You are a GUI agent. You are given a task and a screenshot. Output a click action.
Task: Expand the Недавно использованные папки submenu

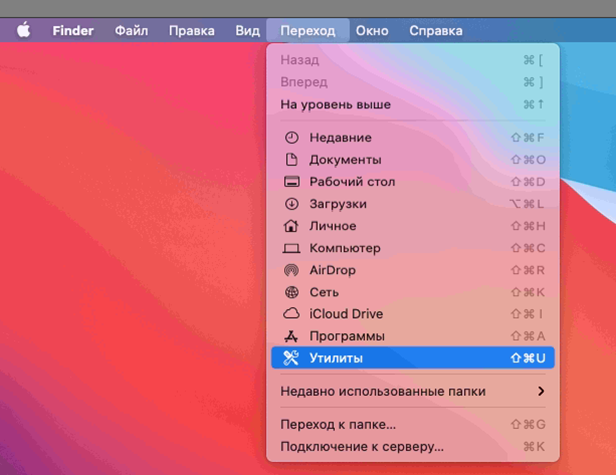[x=410, y=391]
